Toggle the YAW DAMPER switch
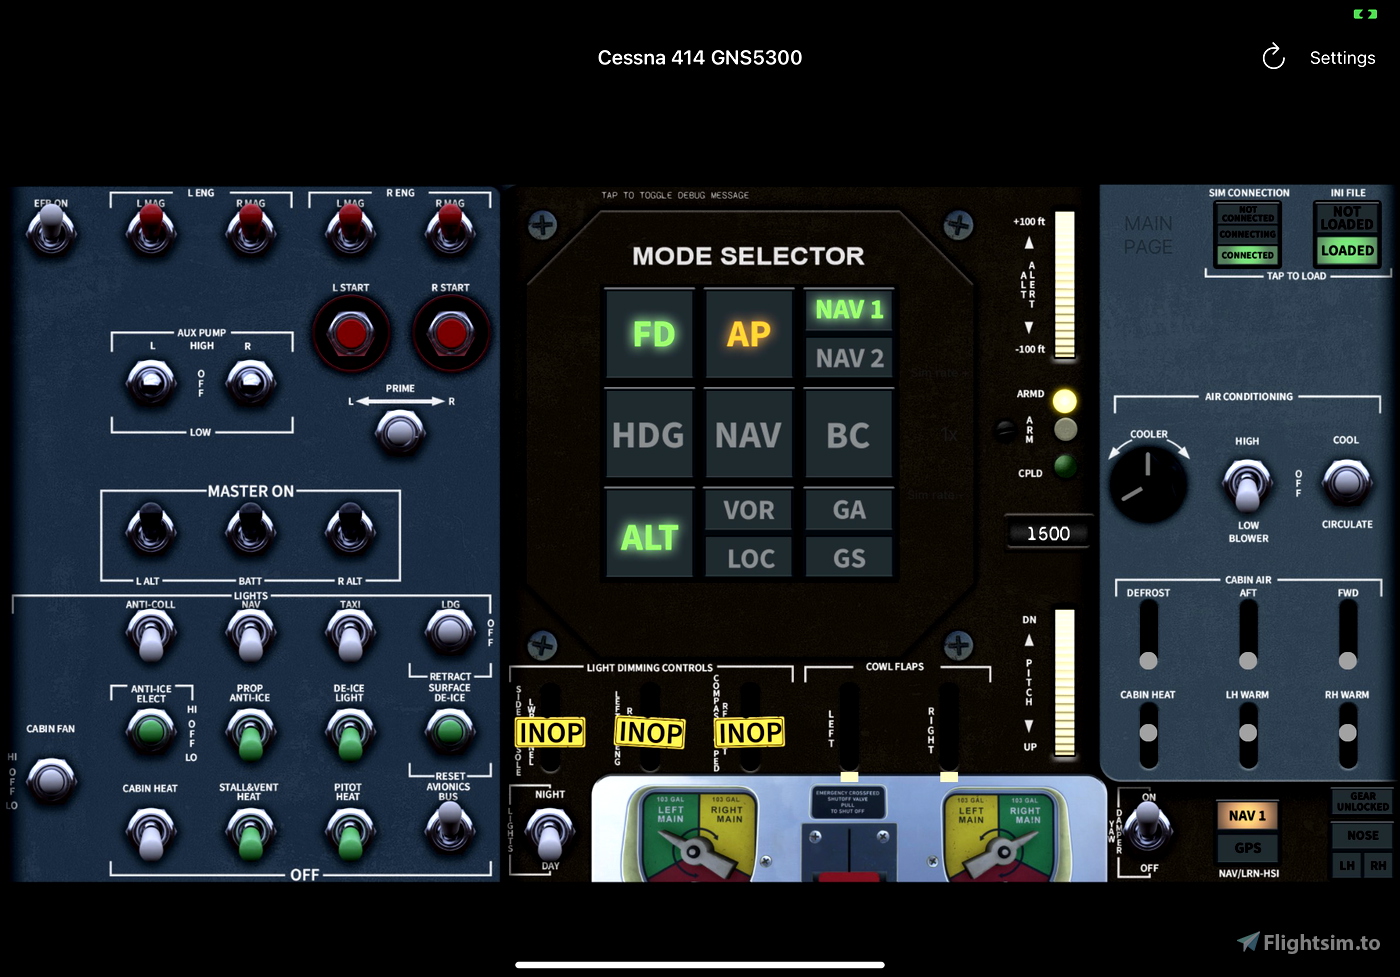 1149,827
